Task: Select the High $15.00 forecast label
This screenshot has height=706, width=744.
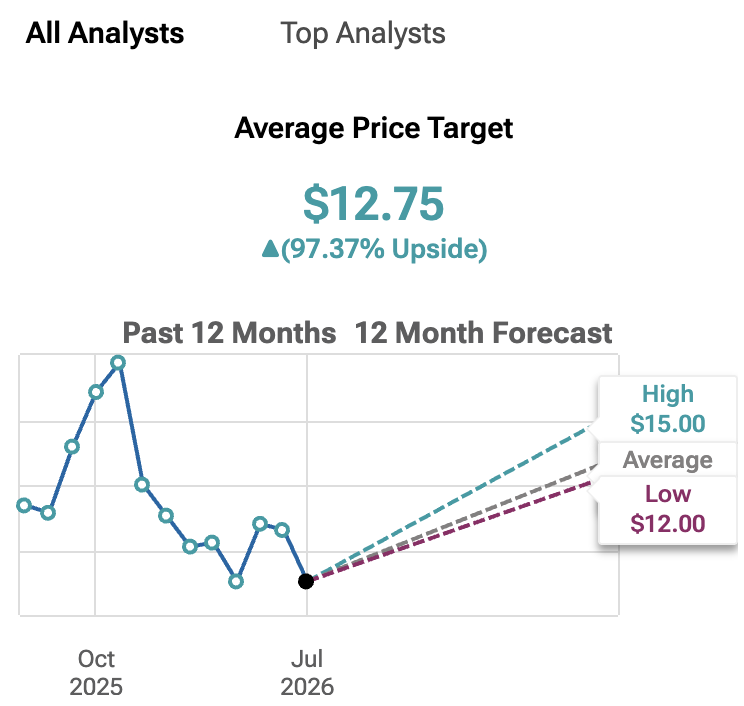Action: 668,409
